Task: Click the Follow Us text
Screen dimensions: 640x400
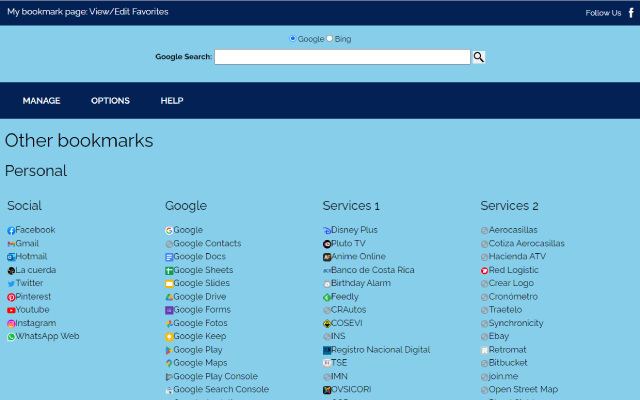Action: (603, 13)
